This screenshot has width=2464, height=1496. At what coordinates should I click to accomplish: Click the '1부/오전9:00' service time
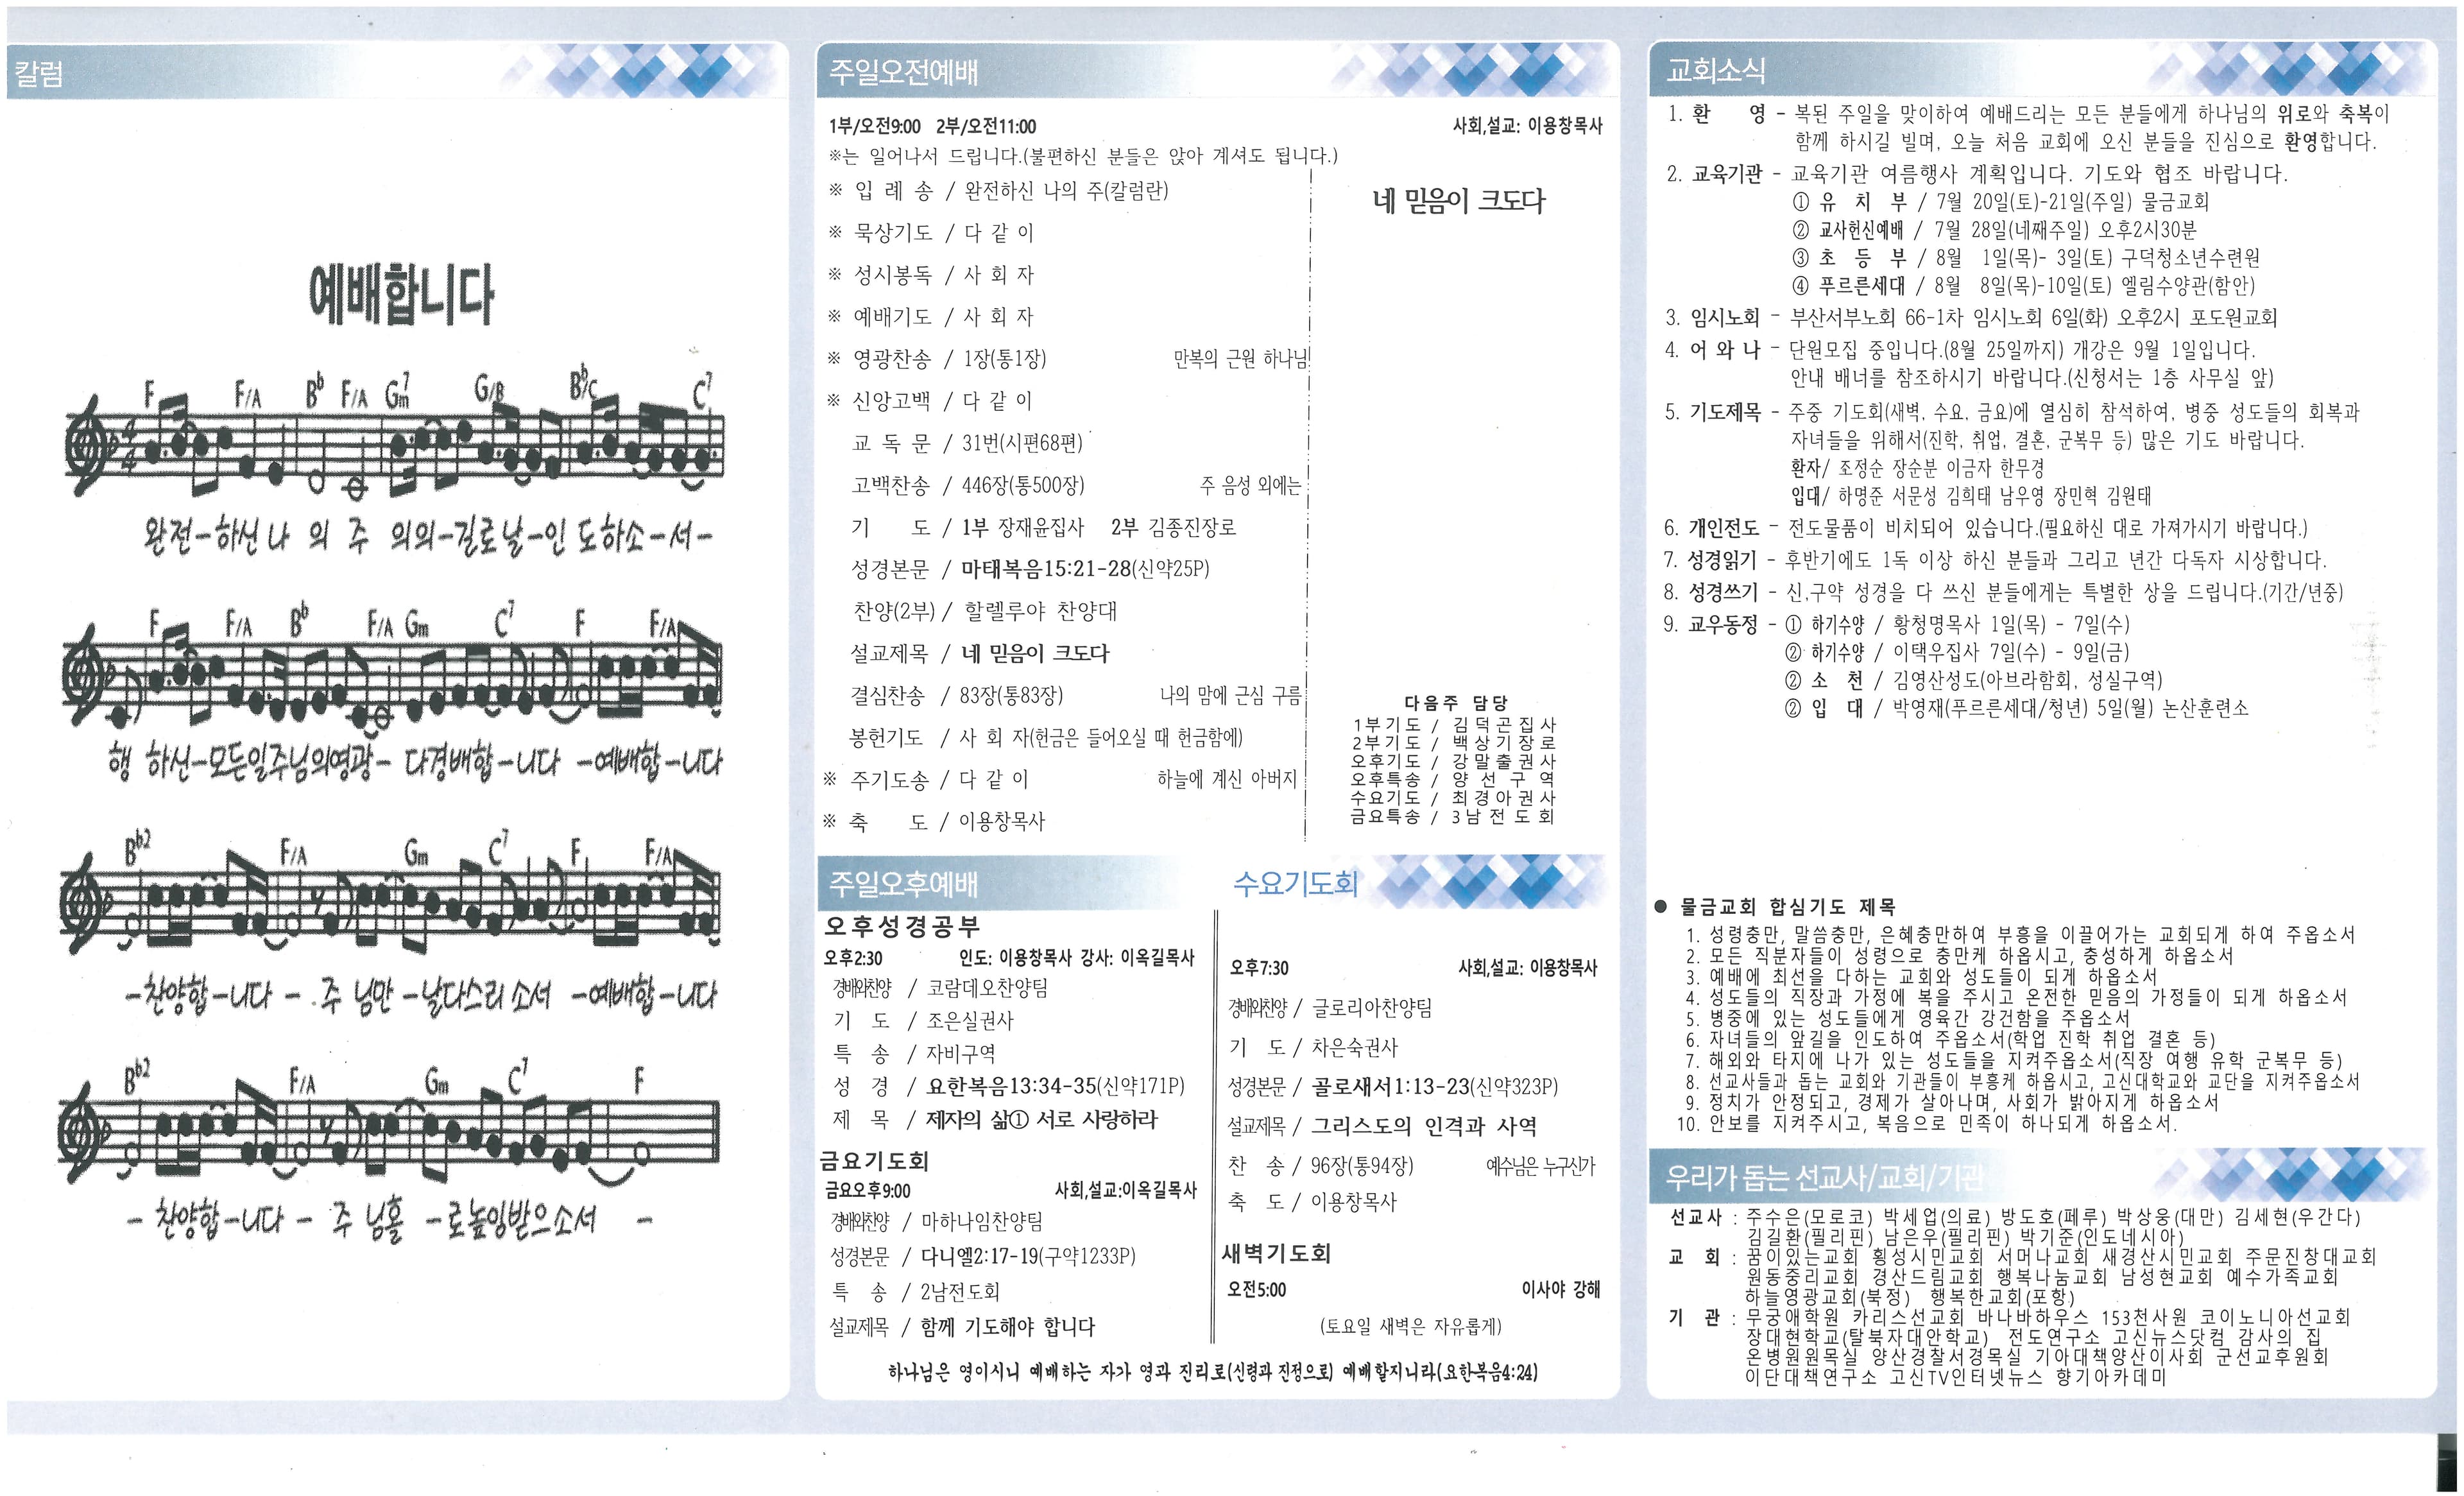tap(874, 126)
